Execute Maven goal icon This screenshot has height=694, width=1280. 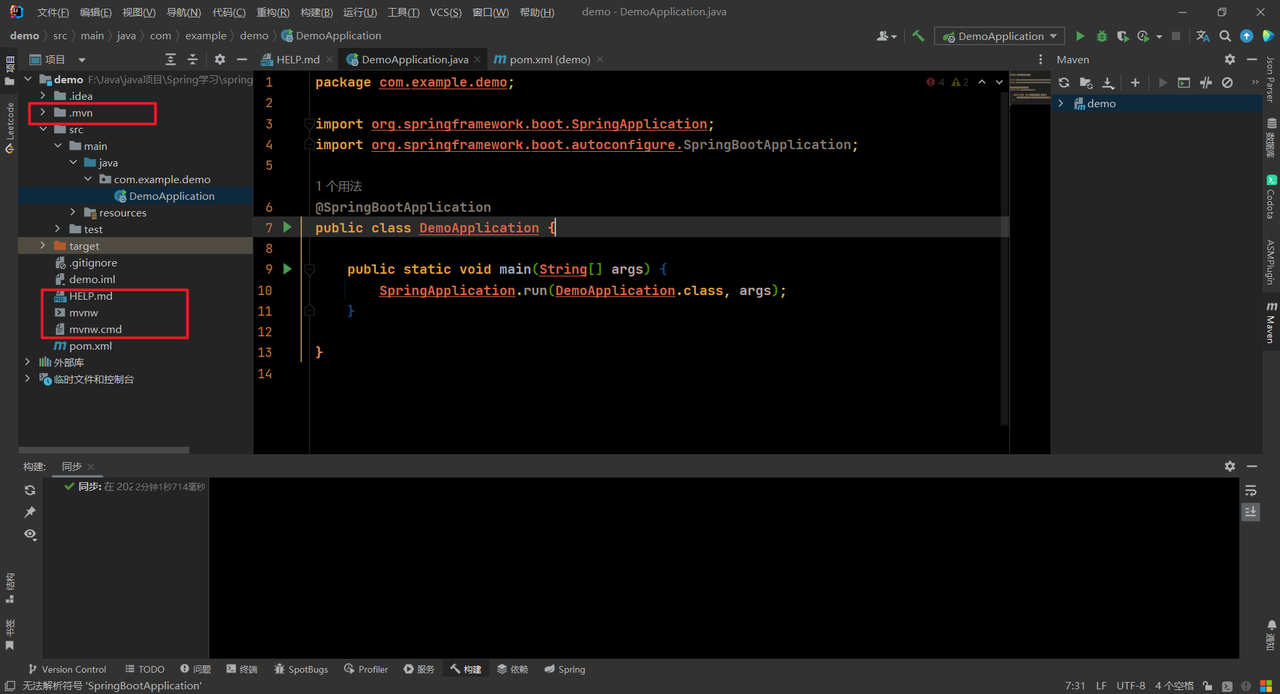1184,83
